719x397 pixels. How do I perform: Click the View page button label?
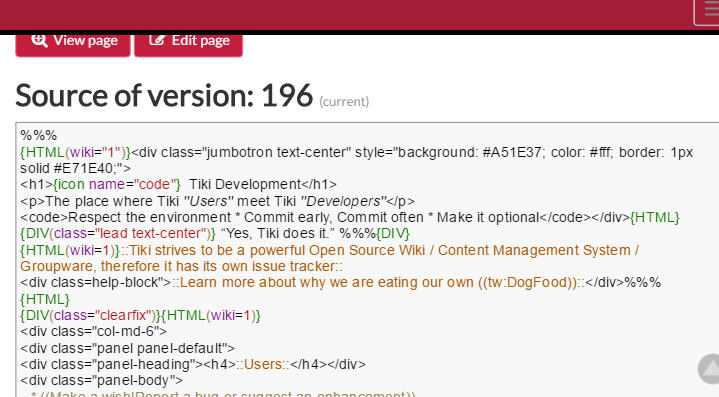pyautogui.click(x=85, y=41)
